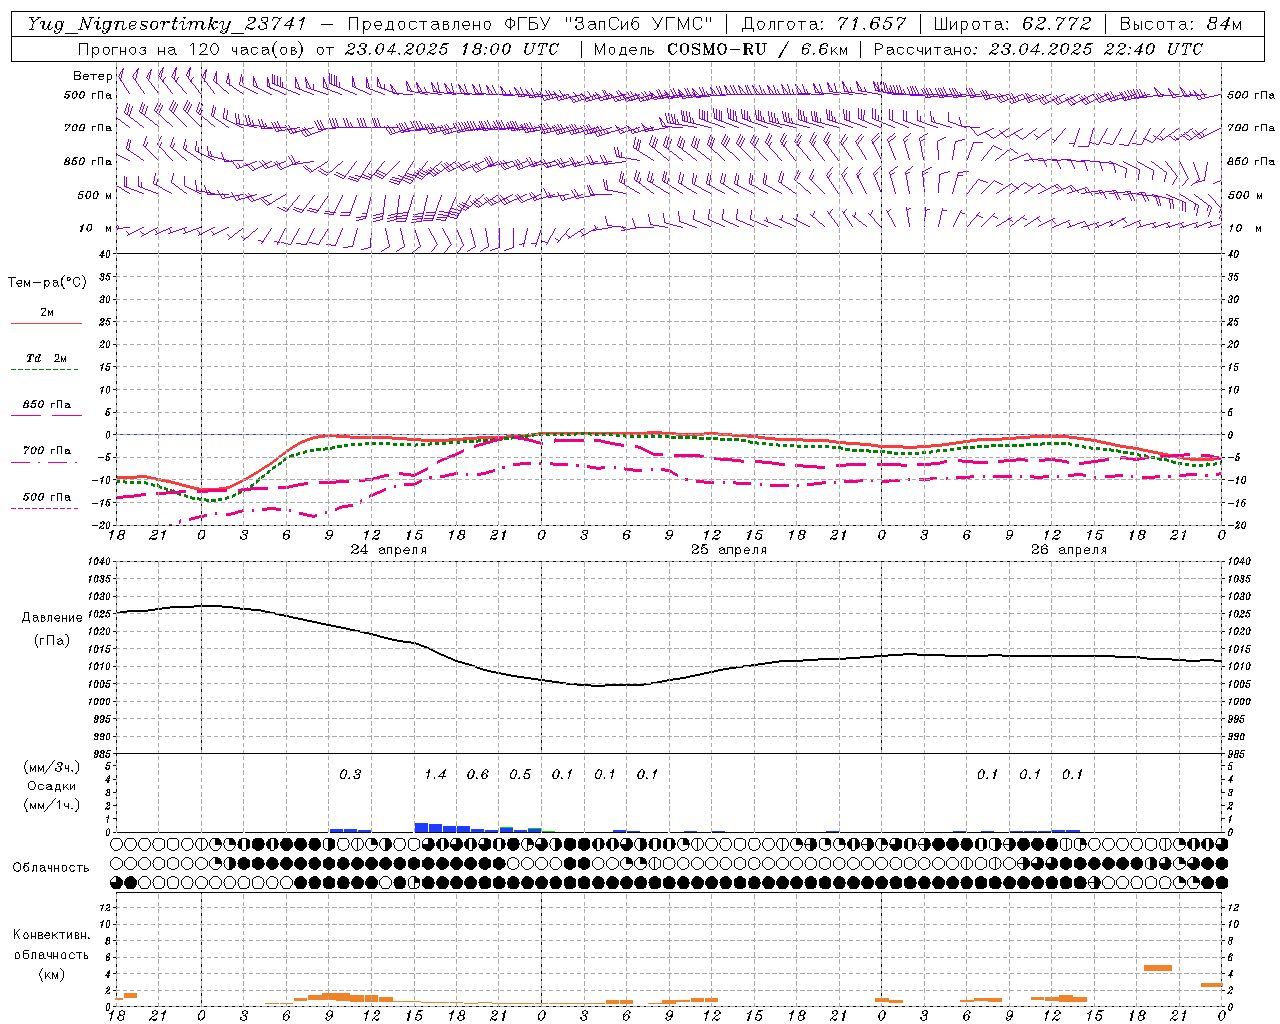Click the 'Осадки' precipitation label
This screenshot has width=1280, height=1024.
(51, 786)
